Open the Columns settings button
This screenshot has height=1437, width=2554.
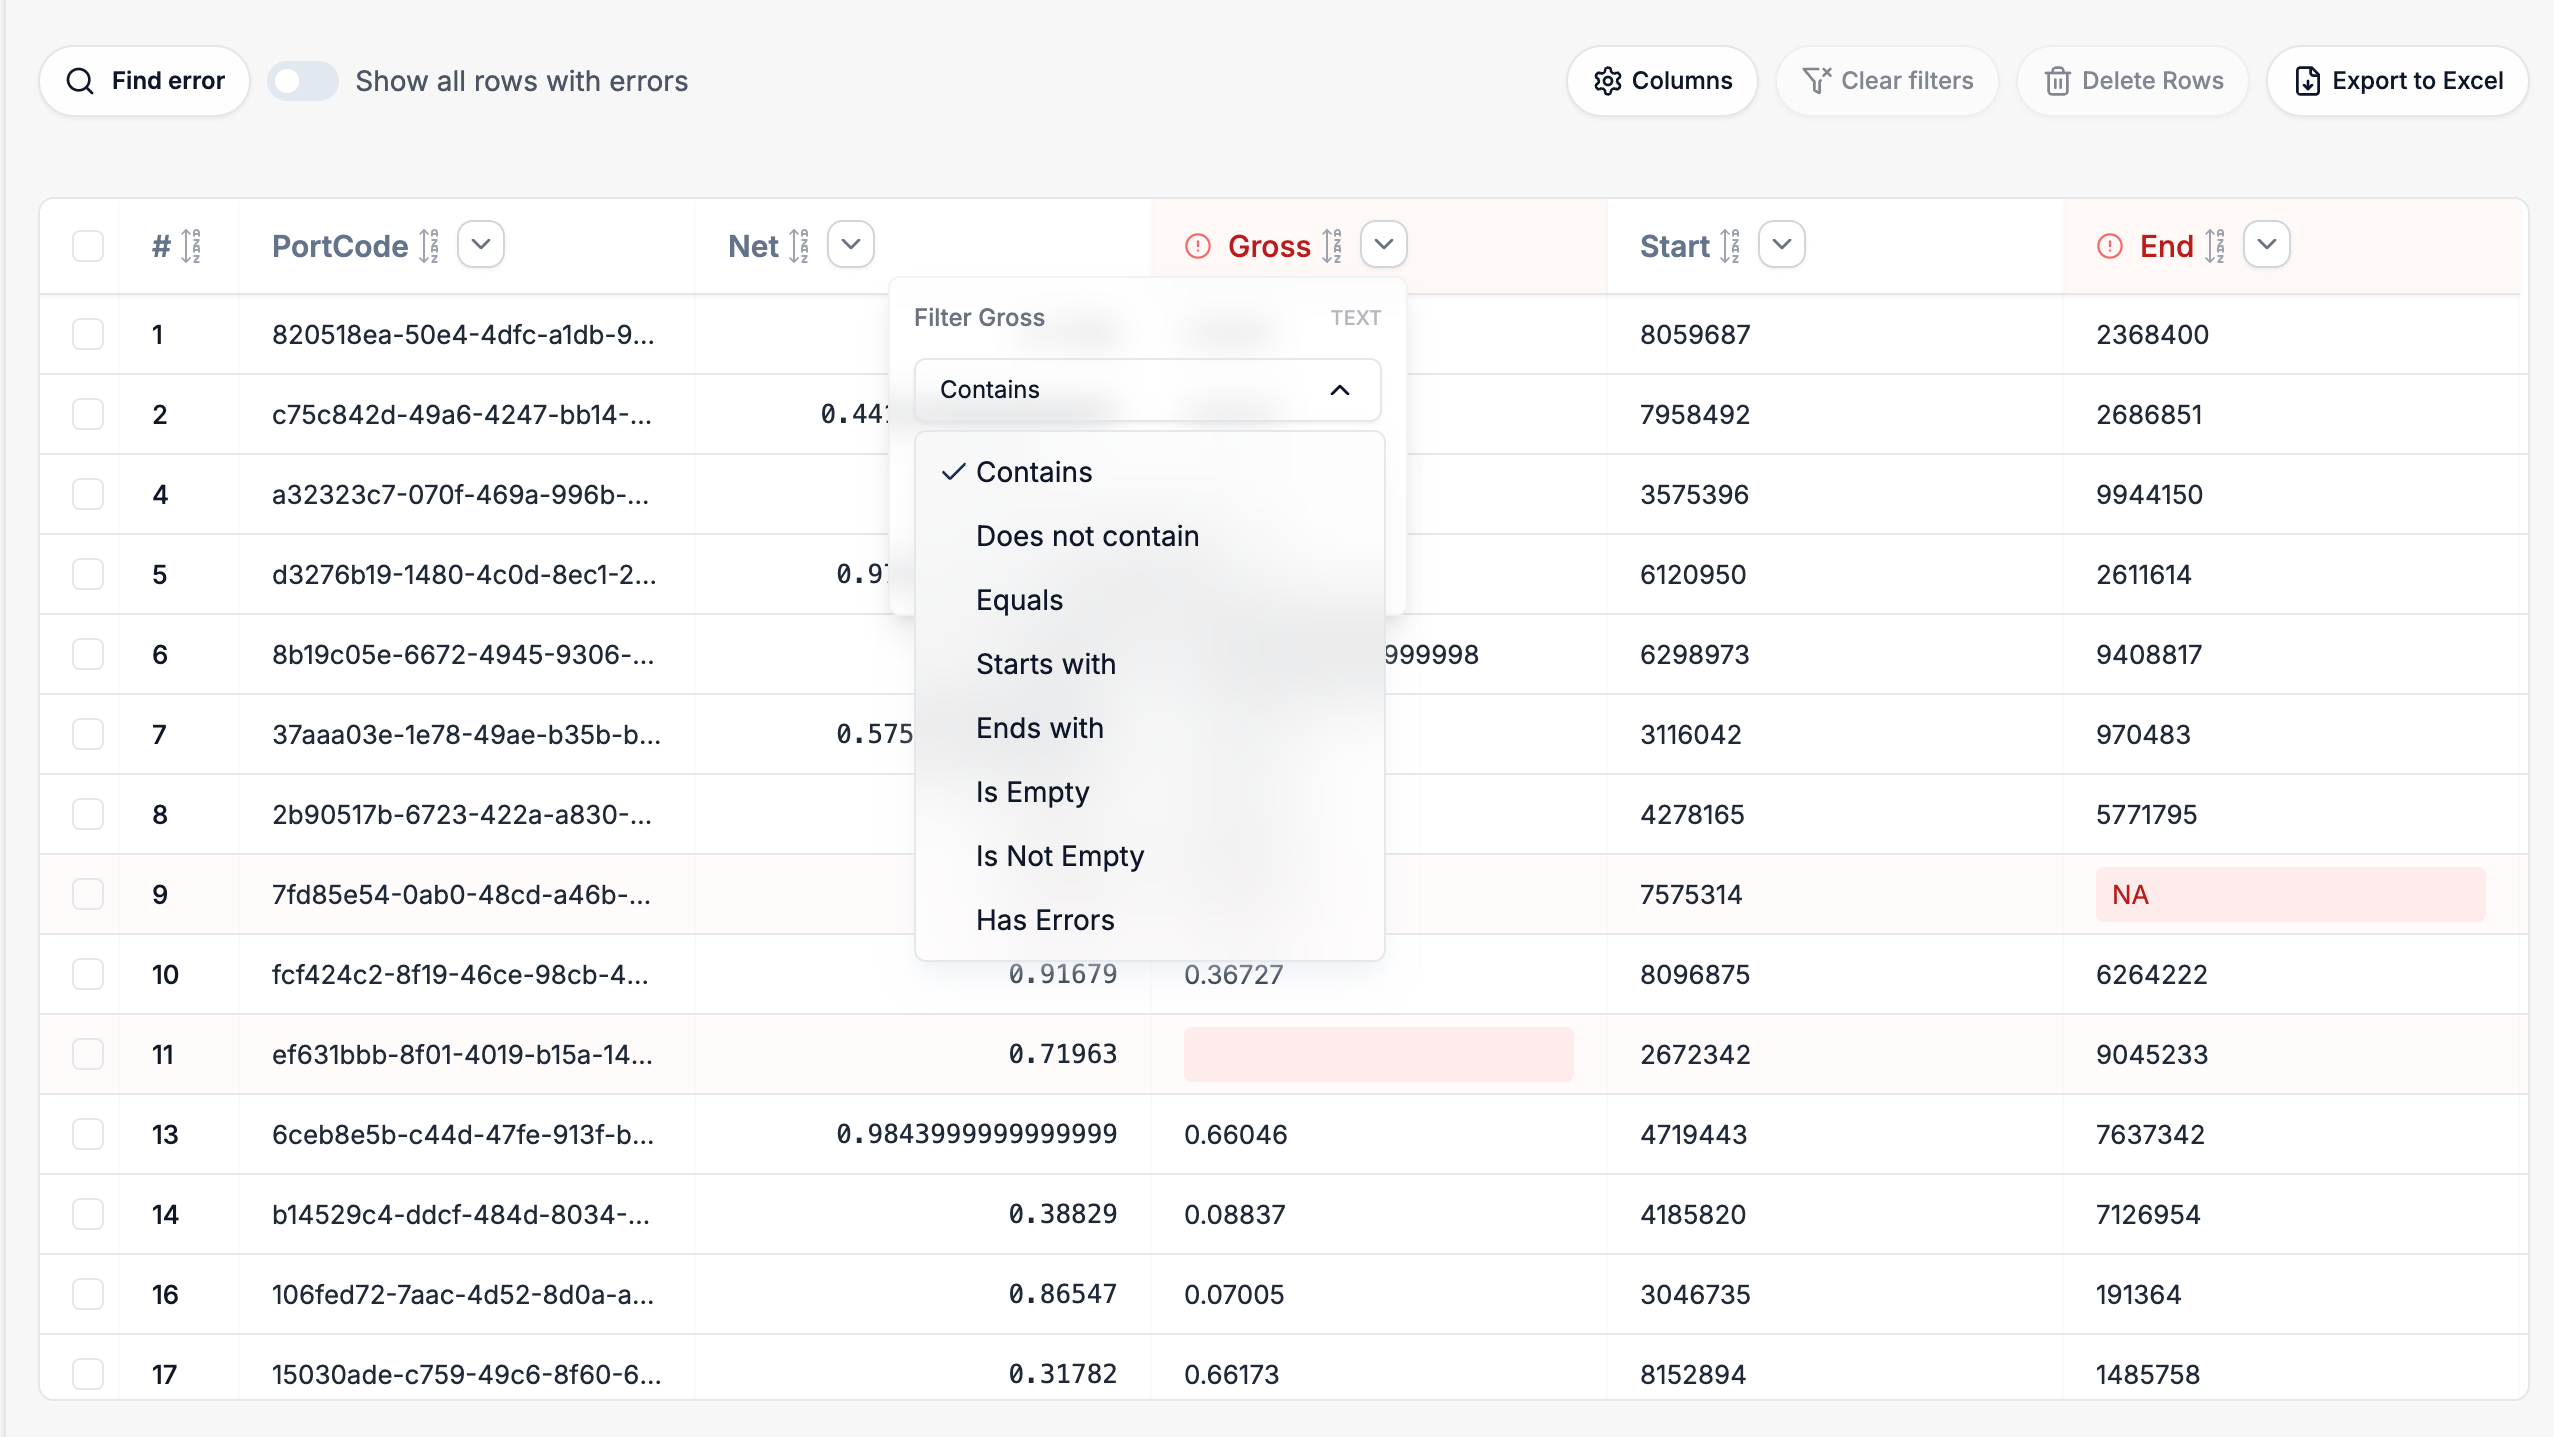(x=1662, y=81)
